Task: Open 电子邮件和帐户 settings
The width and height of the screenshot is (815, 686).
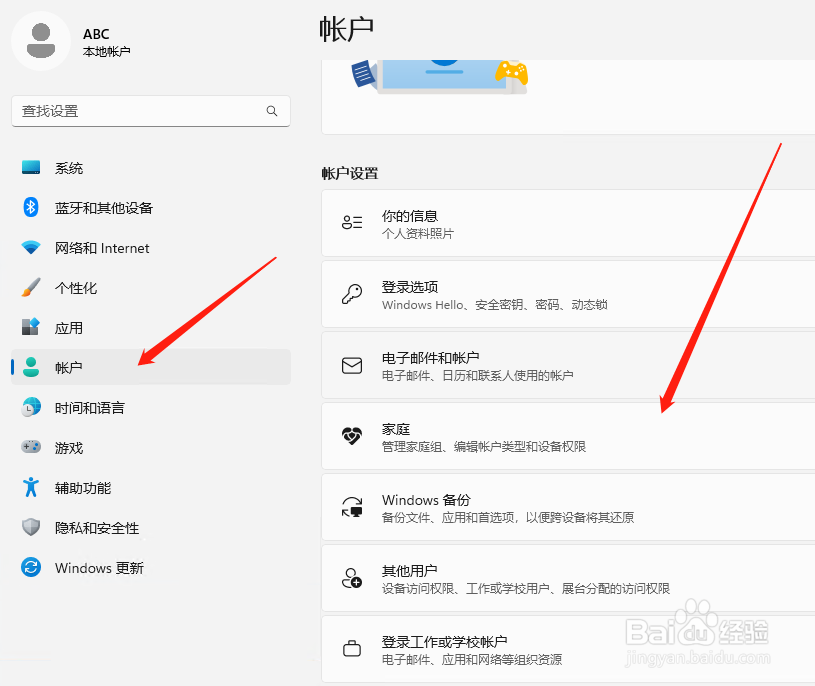Action: point(568,365)
